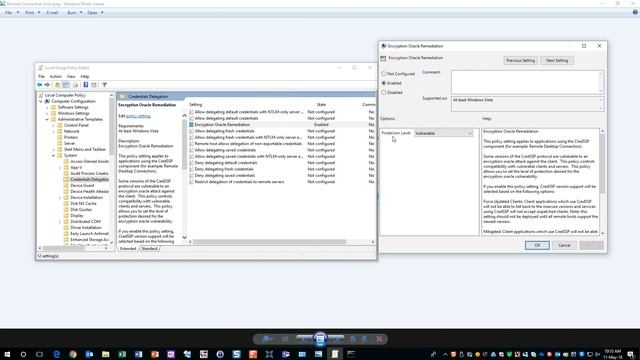Click the 'policy setting' edit link

138,116
